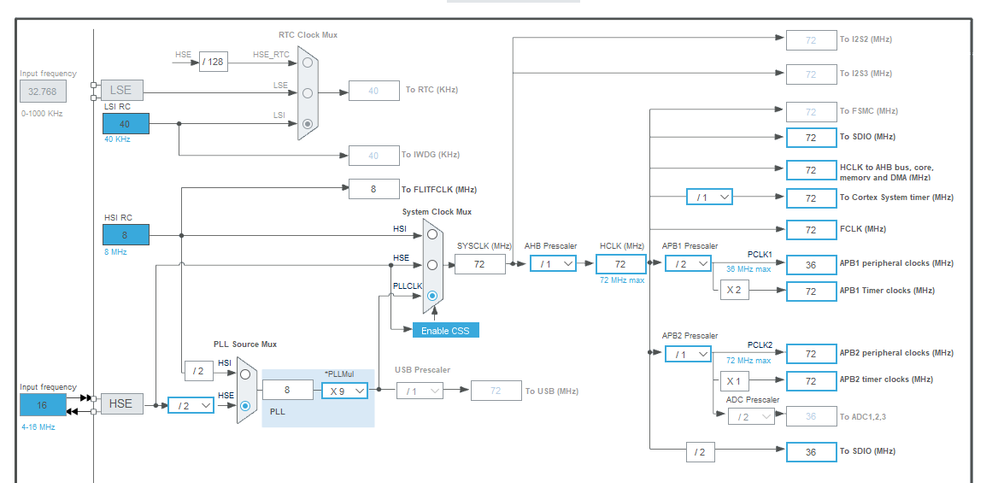Viewport: 998px width, 483px height.
Task: Click the LSE oscillator block
Action: [122, 90]
